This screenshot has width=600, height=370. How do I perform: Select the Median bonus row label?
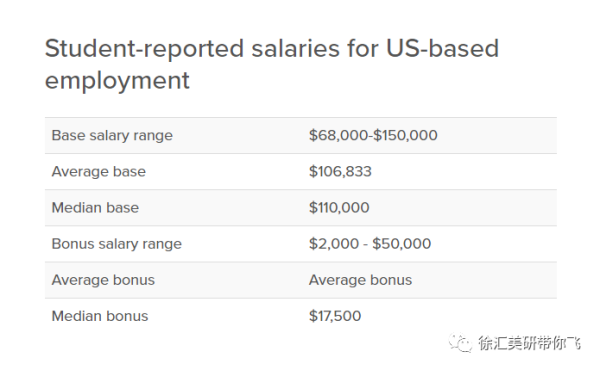coord(100,316)
